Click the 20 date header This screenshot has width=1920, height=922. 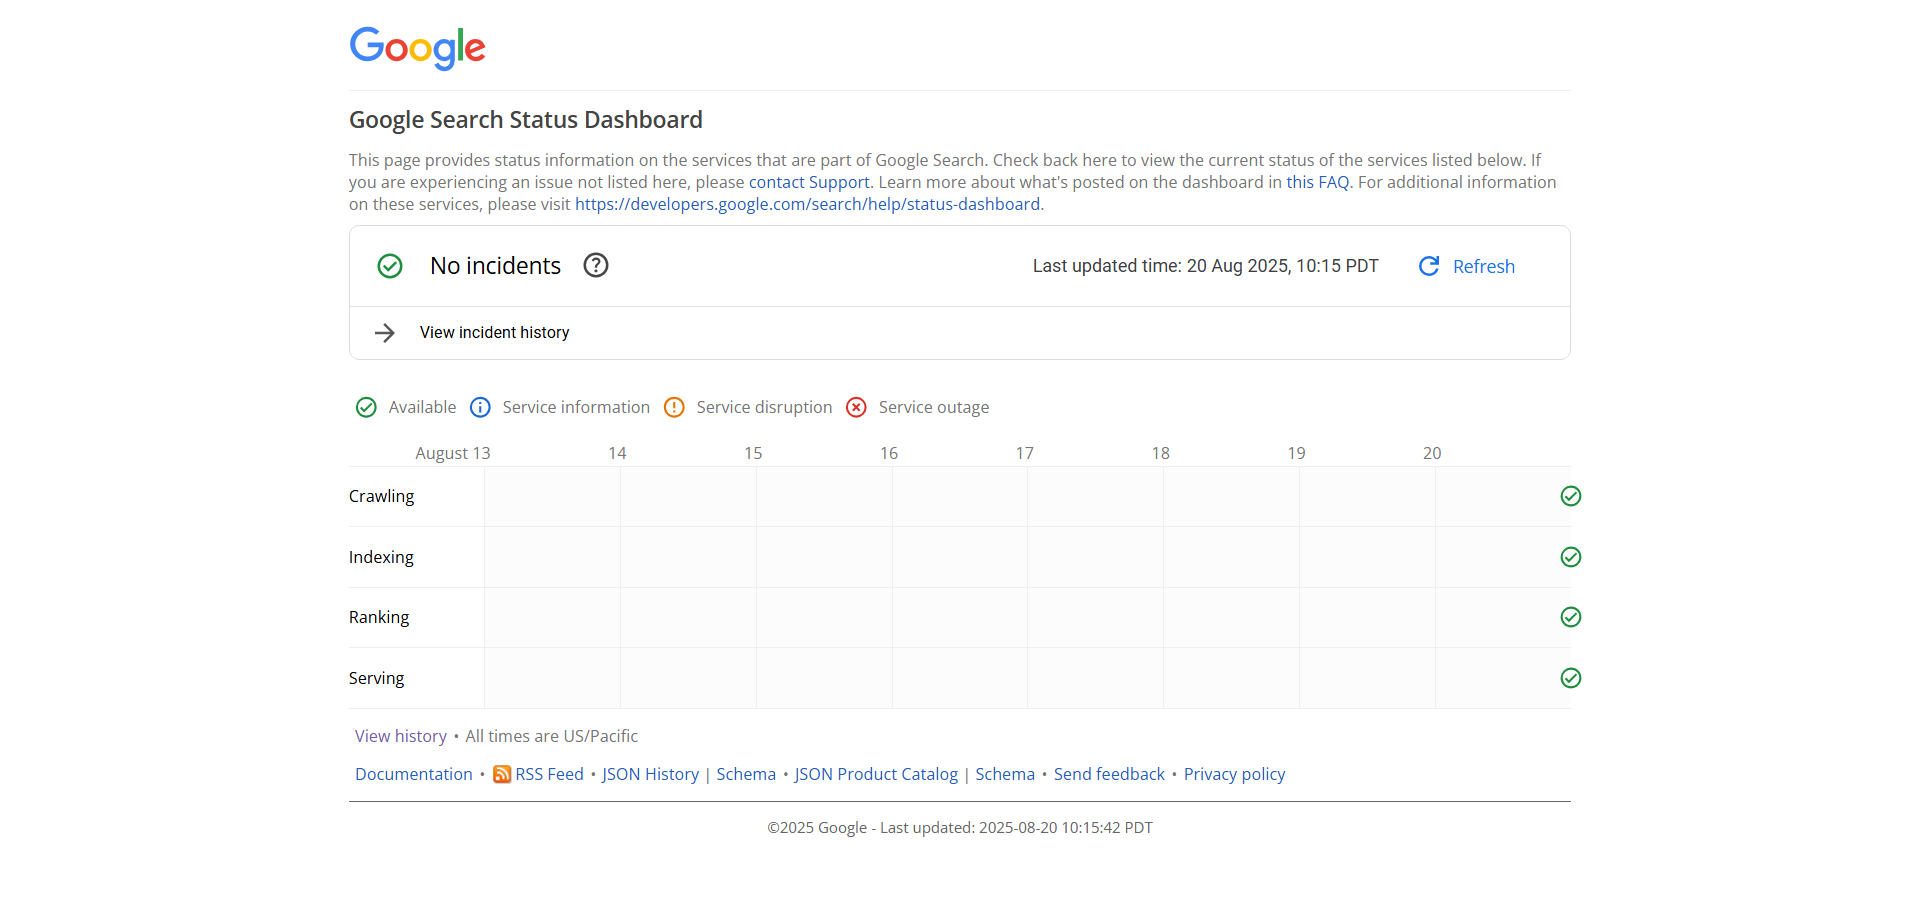coord(1432,453)
